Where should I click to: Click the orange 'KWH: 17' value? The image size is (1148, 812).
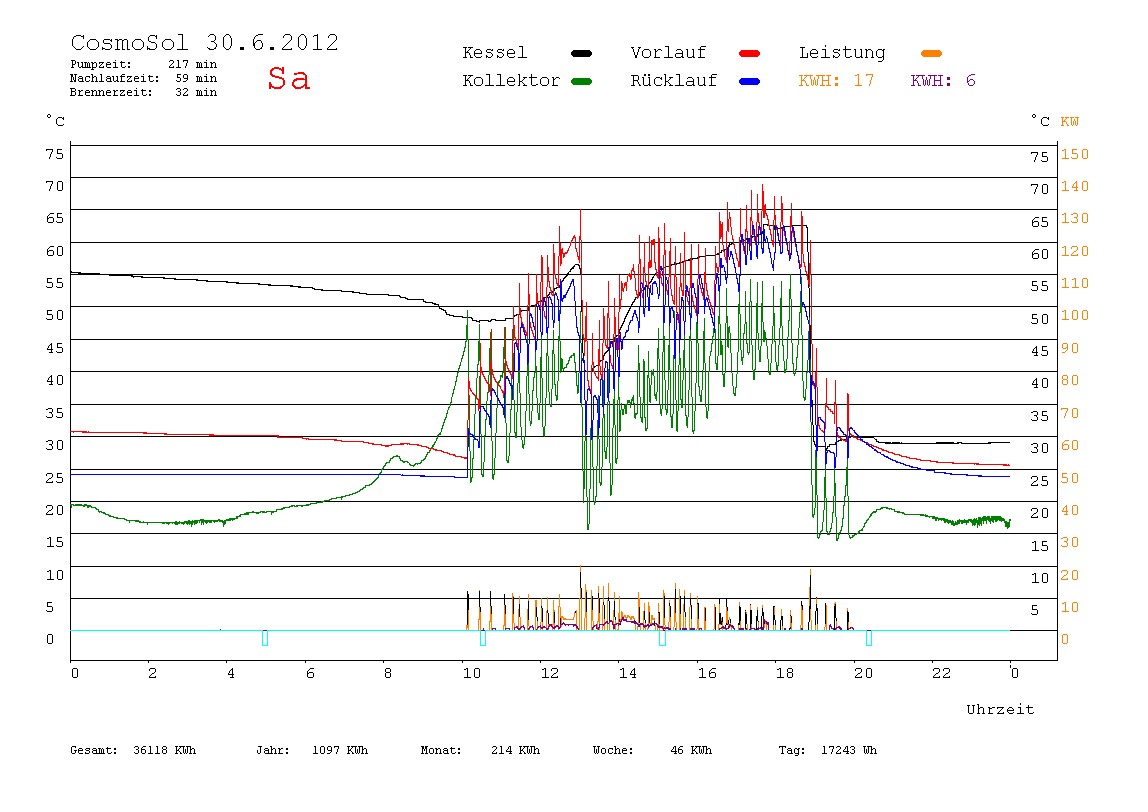(x=836, y=81)
